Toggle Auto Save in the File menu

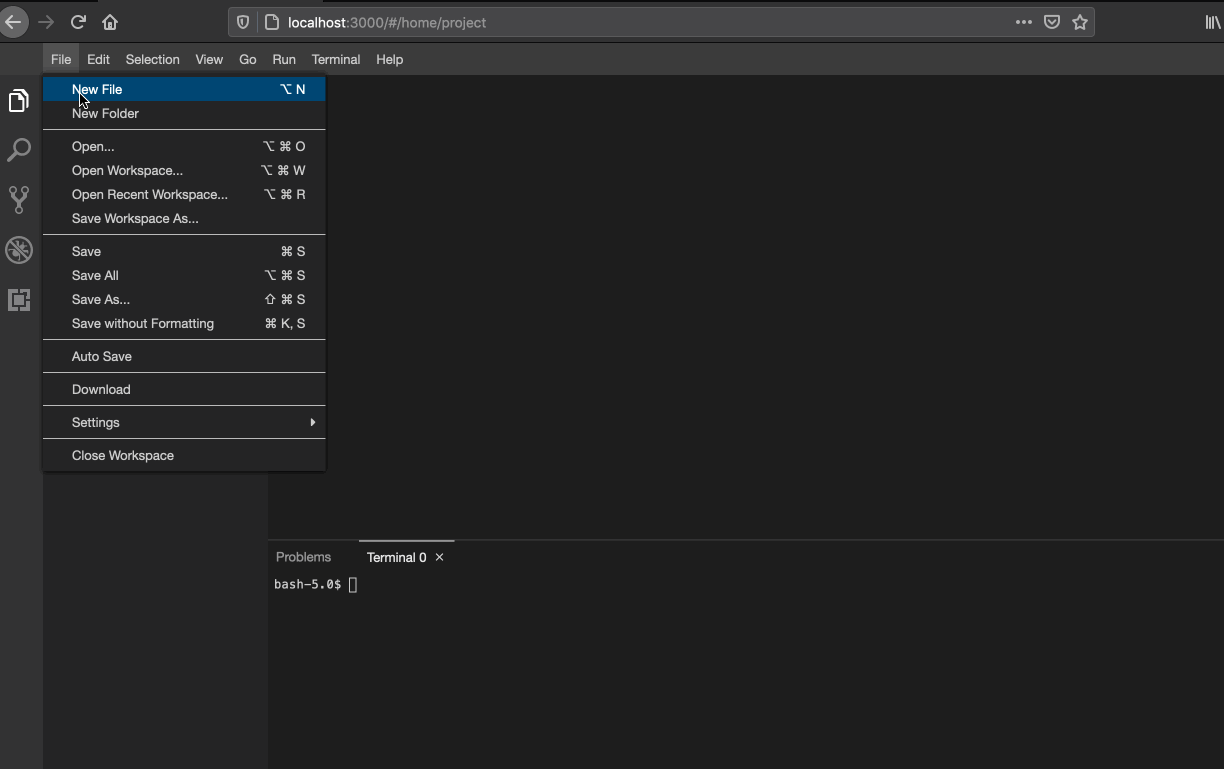pos(101,356)
